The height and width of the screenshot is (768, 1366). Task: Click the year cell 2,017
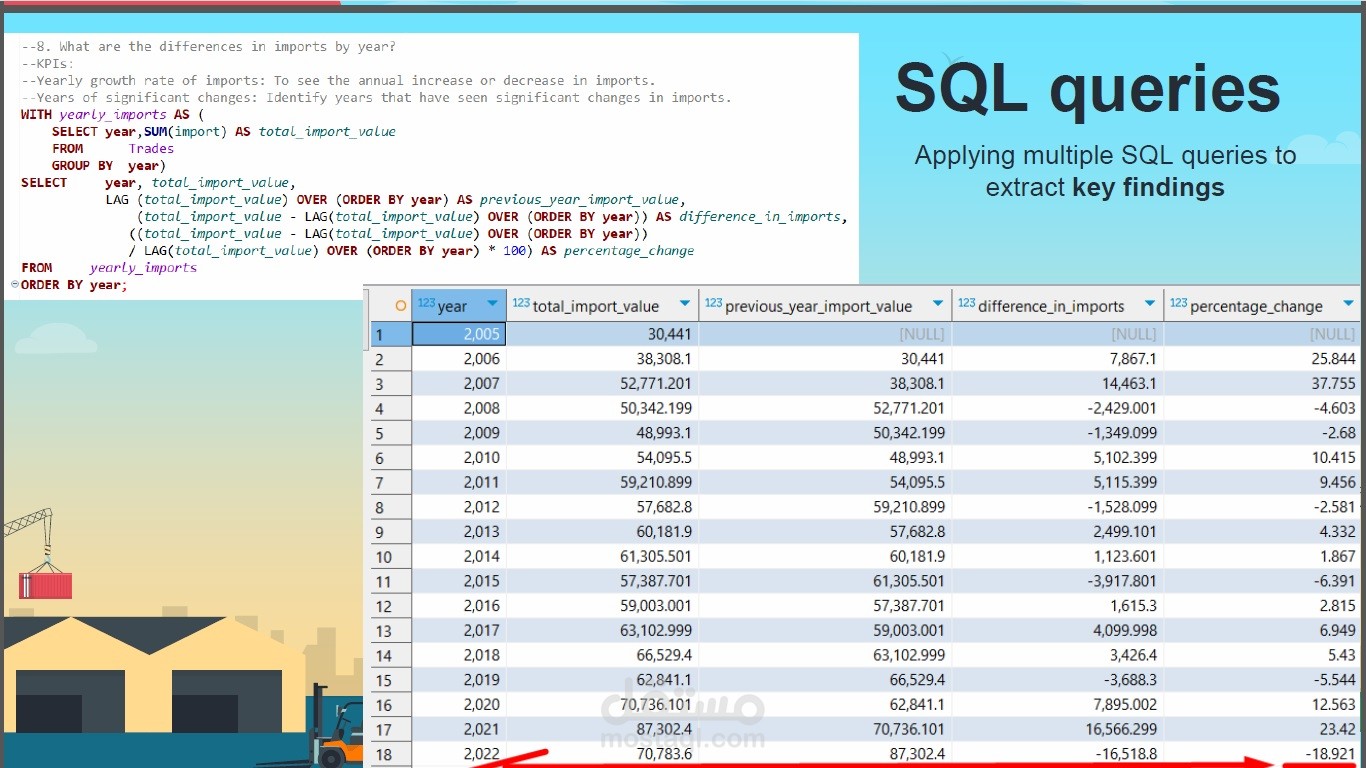point(459,631)
